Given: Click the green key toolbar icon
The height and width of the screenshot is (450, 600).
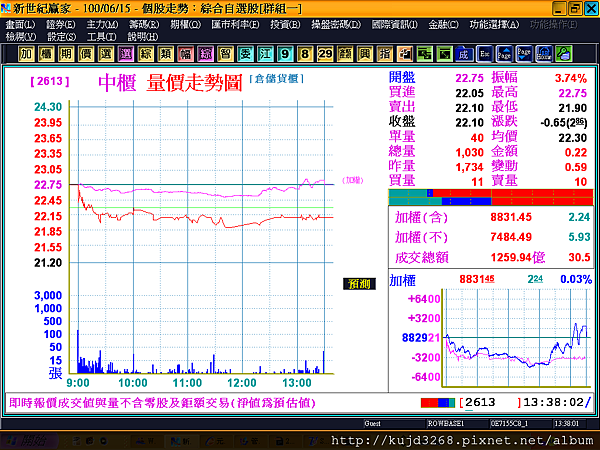Looking at the screenshot, I should [x=564, y=54].
